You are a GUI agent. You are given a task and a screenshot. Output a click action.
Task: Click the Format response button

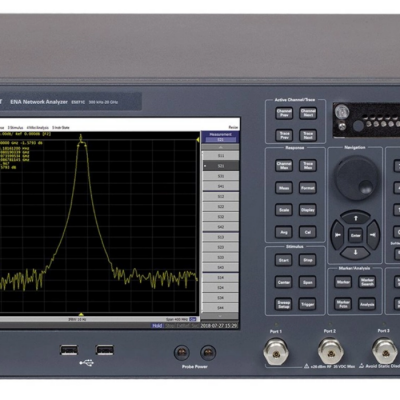click(308, 188)
